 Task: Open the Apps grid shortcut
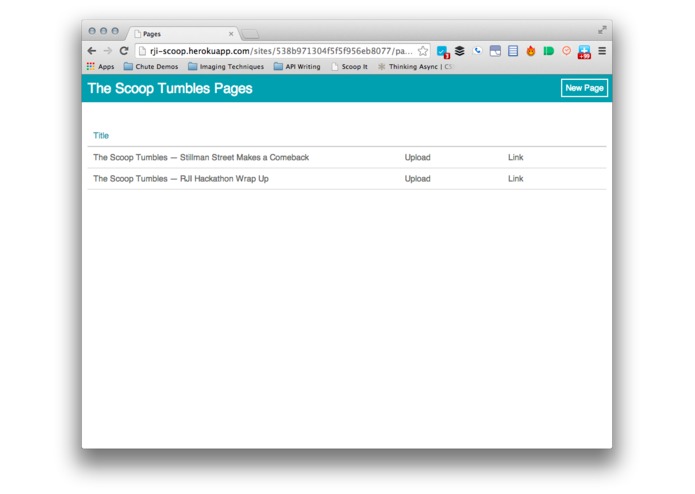[101, 66]
